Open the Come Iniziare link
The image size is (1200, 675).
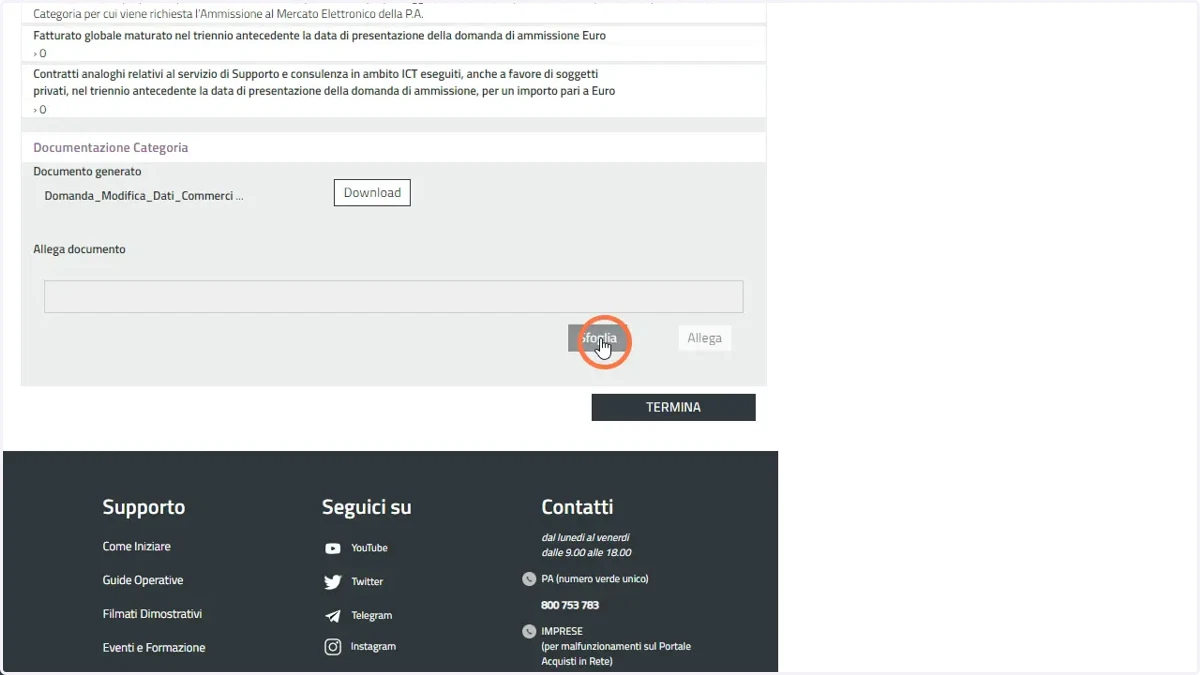pos(137,547)
